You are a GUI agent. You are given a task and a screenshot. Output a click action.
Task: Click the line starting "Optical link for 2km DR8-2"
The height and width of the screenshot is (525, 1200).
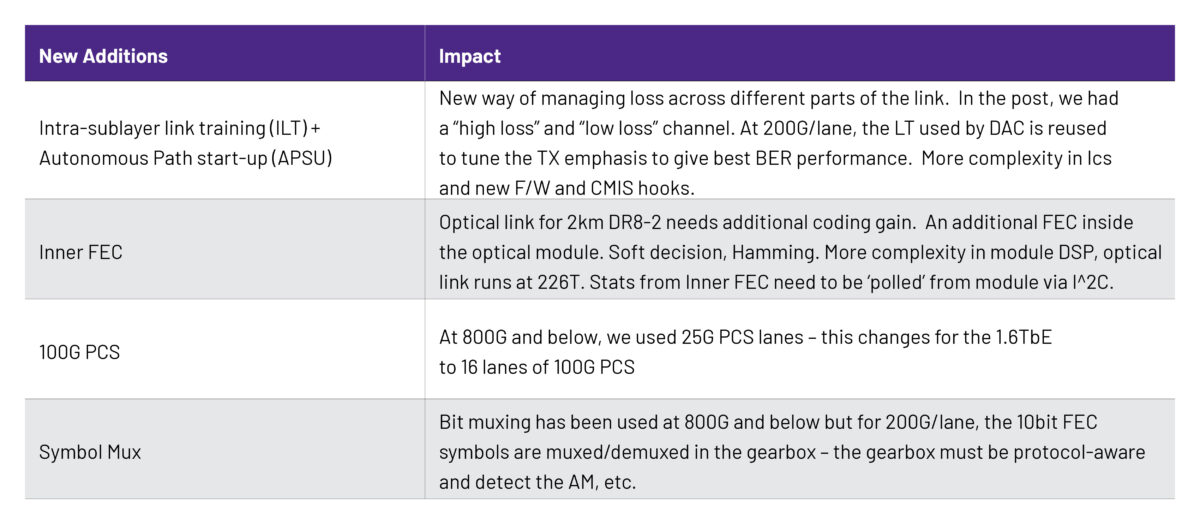[x=786, y=222]
